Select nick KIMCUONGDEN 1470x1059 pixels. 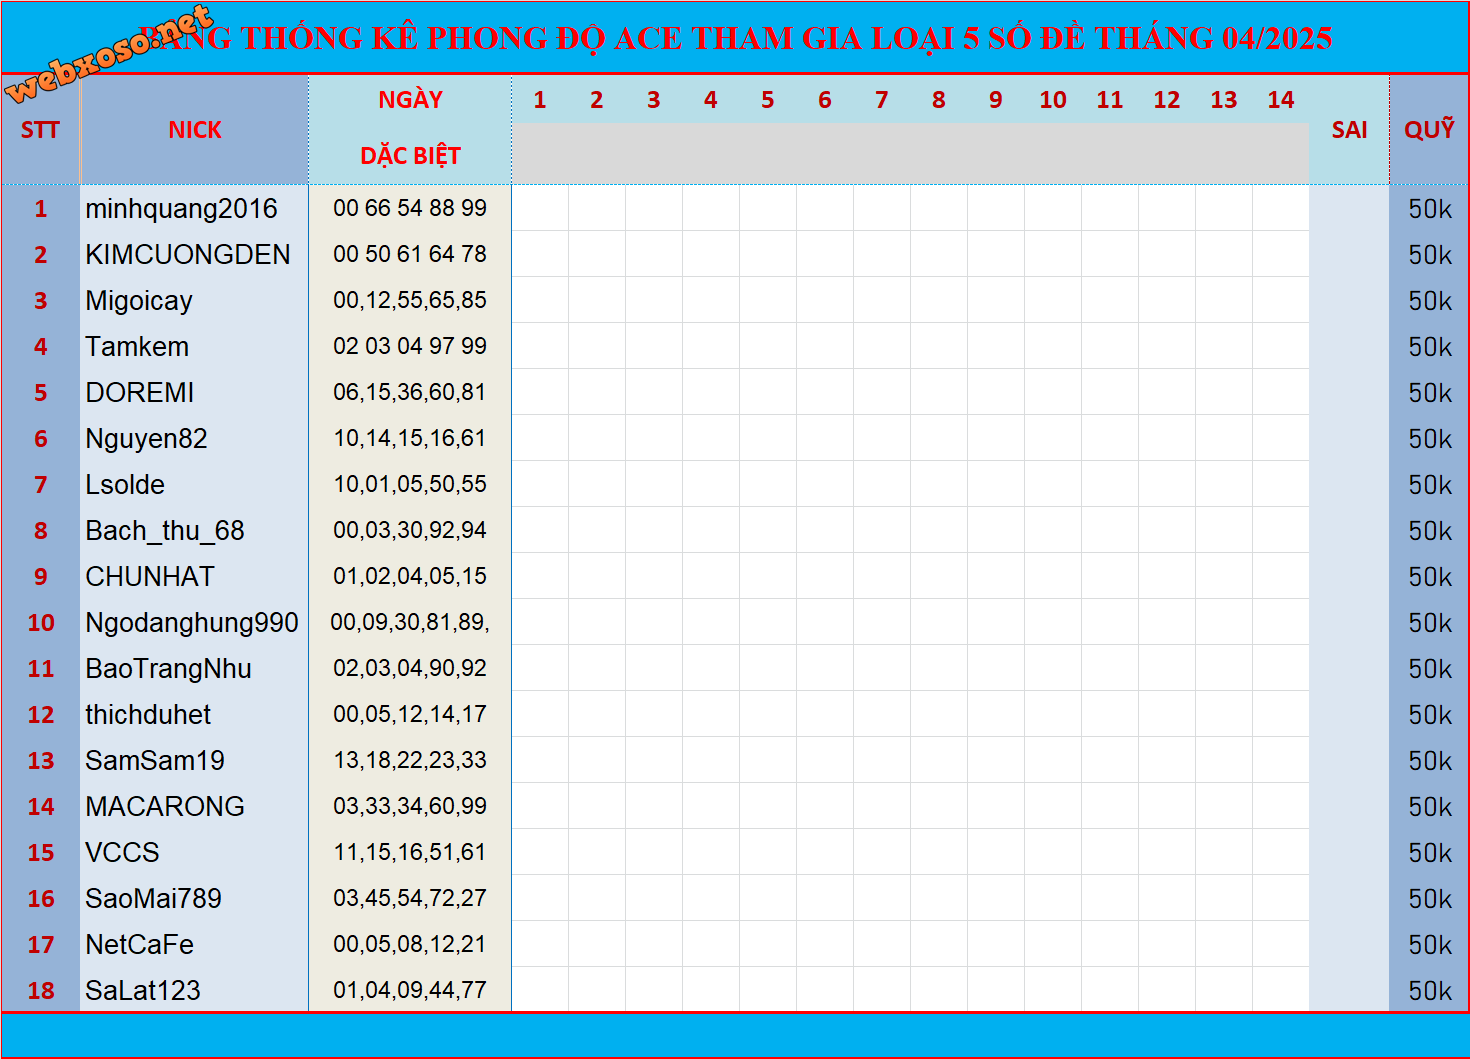[x=188, y=255]
